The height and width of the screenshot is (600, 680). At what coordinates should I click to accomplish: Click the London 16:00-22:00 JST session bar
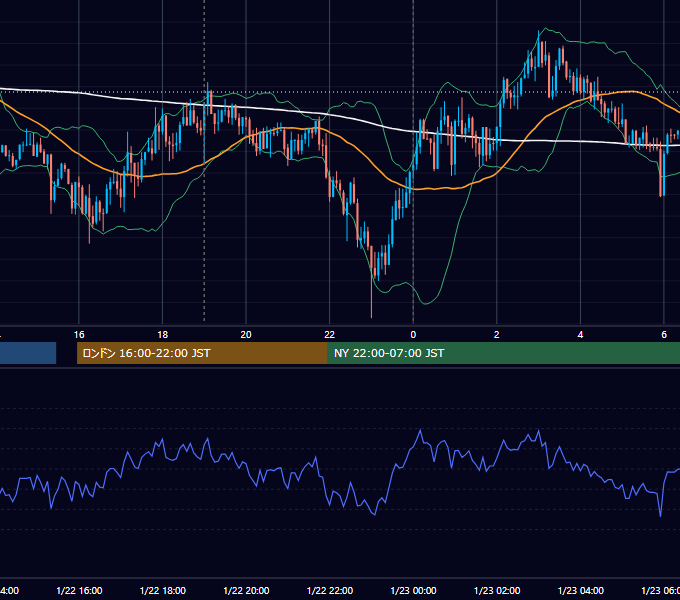202,353
